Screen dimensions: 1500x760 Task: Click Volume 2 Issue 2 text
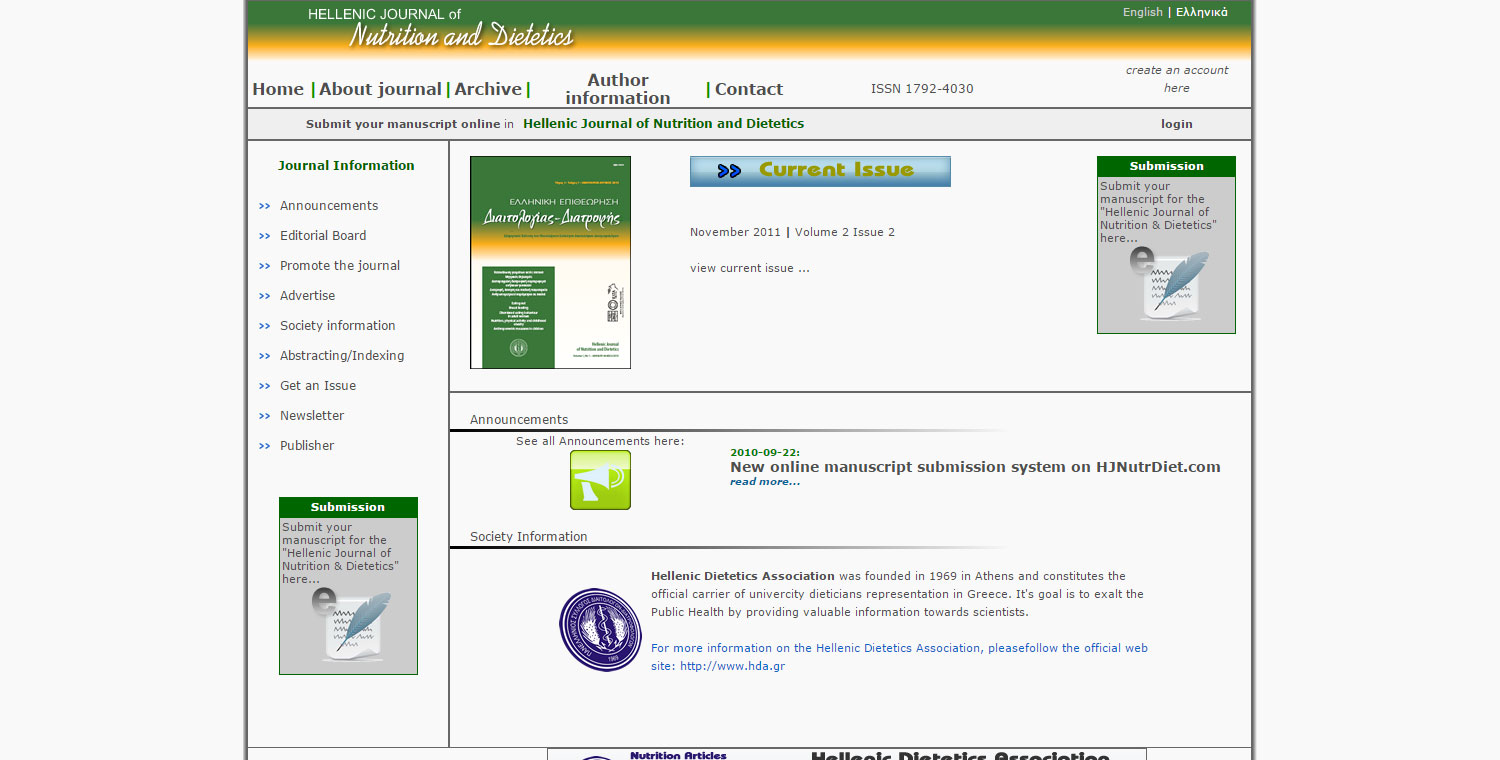[x=845, y=232]
